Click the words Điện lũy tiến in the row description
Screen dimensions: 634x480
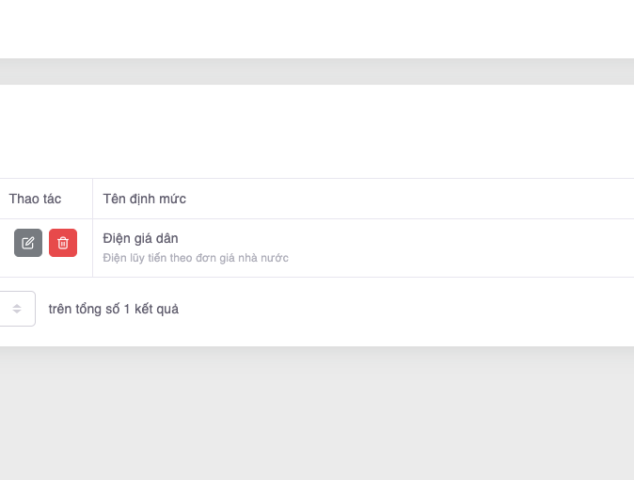(x=131, y=258)
